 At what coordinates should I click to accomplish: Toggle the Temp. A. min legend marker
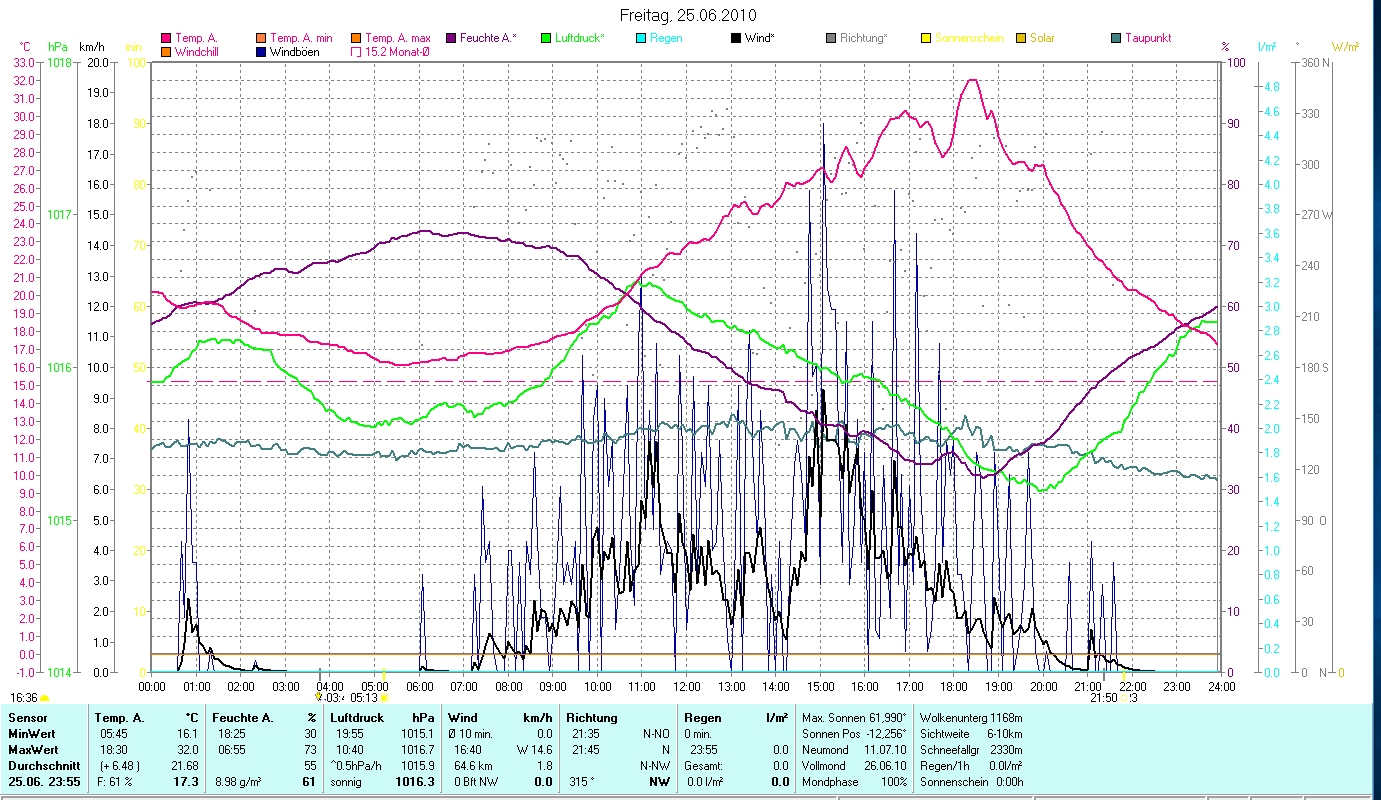point(262,38)
